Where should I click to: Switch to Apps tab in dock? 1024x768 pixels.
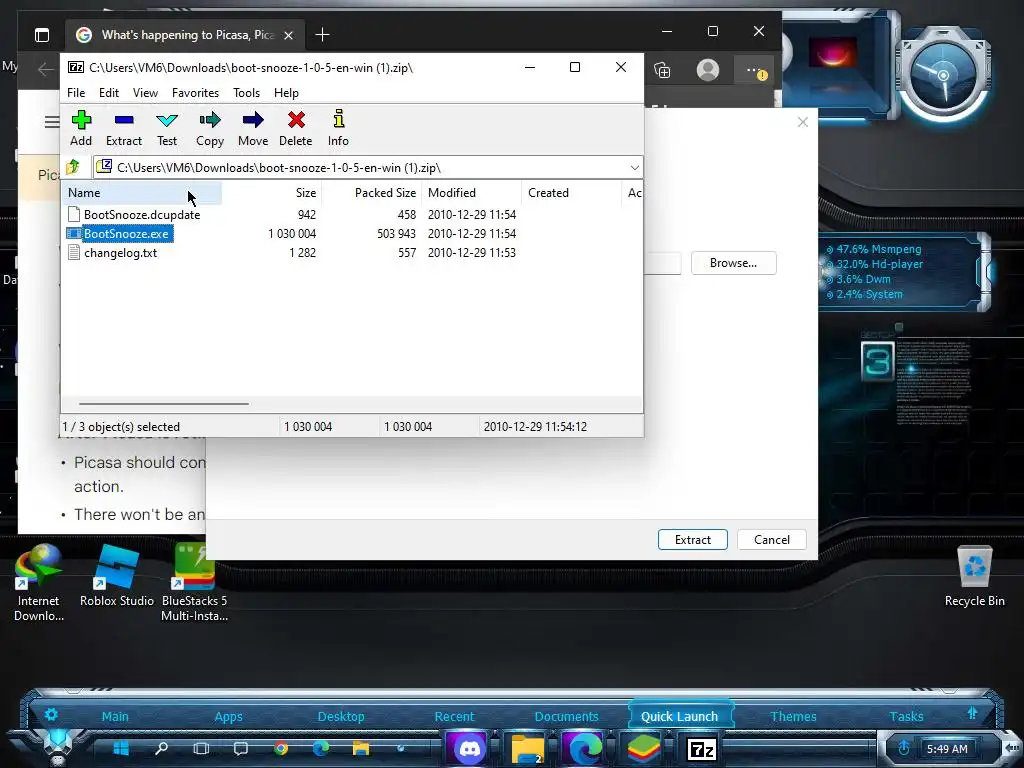pyautogui.click(x=229, y=716)
